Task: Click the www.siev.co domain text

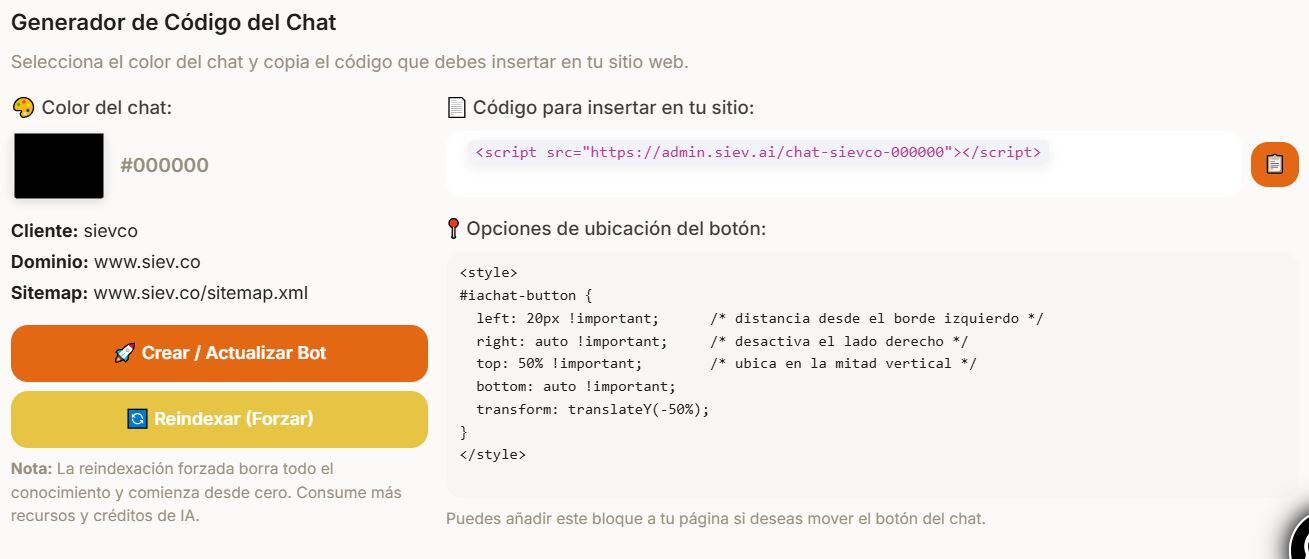Action: tap(147, 262)
